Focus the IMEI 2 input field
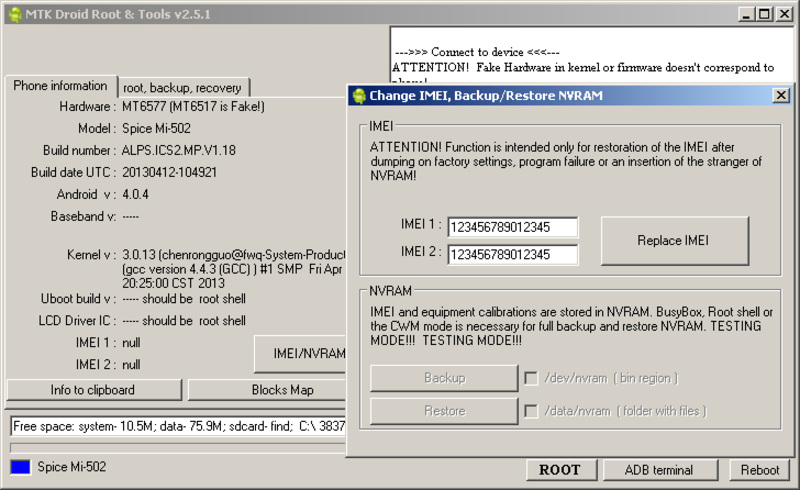The height and width of the screenshot is (490, 800). coord(513,255)
